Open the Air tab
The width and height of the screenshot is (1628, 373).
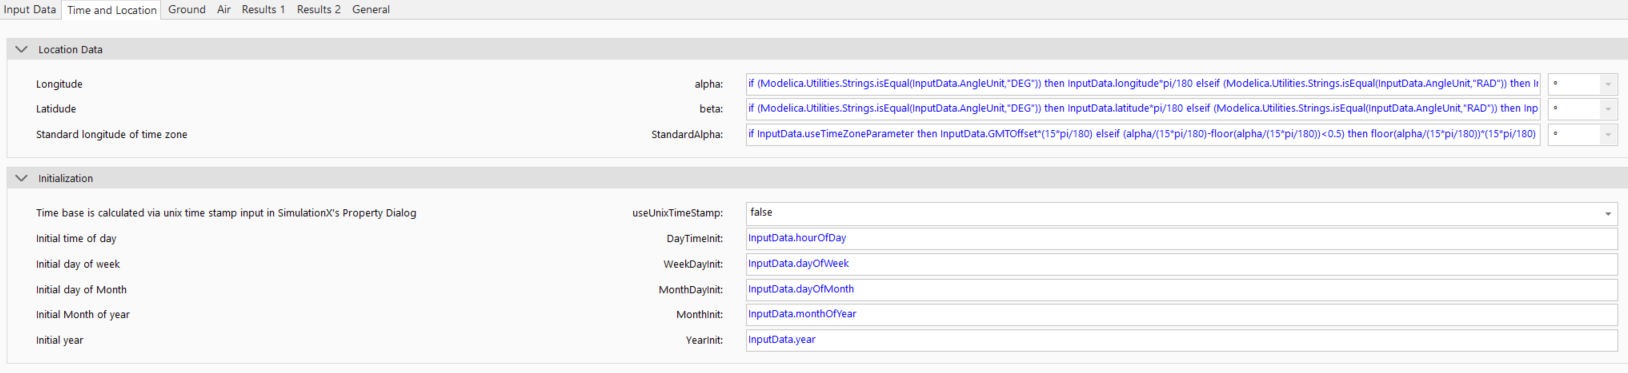(224, 9)
